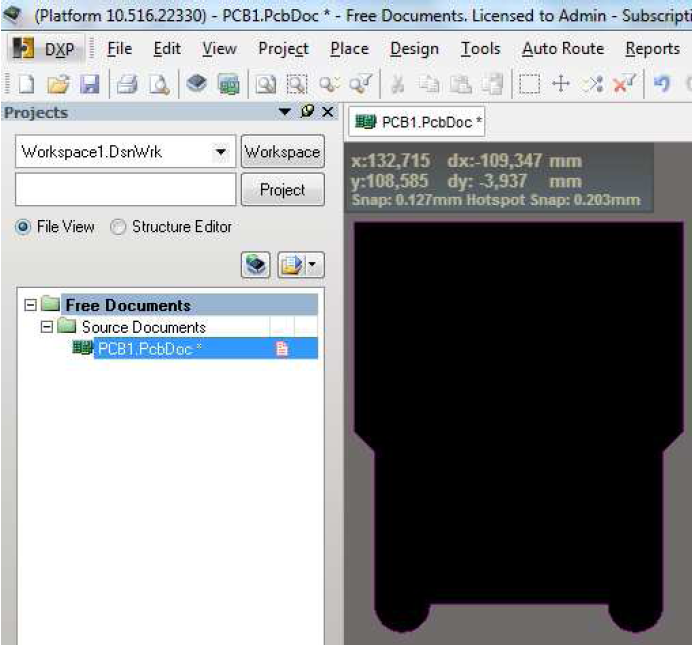692x645 pixels.
Task: Open Projects panel options down arrow
Action: (x=285, y=112)
